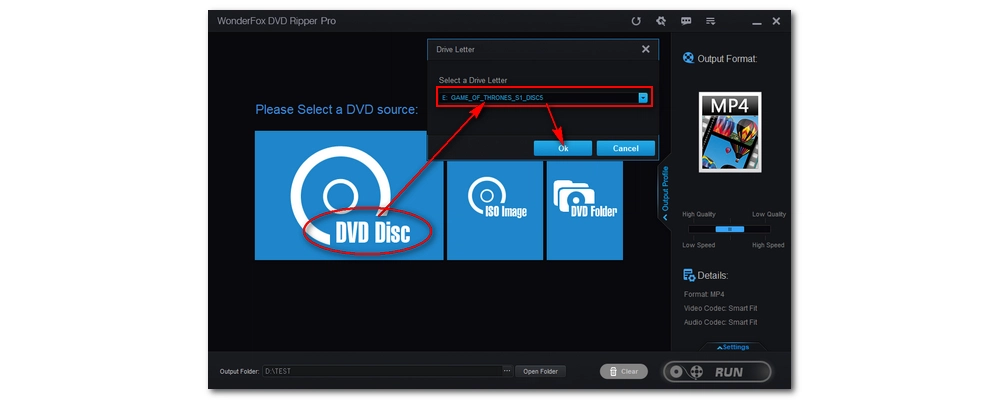The height and width of the screenshot is (400, 1000).
Task: Click the 'High Quality' slider label
Action: pos(698,214)
